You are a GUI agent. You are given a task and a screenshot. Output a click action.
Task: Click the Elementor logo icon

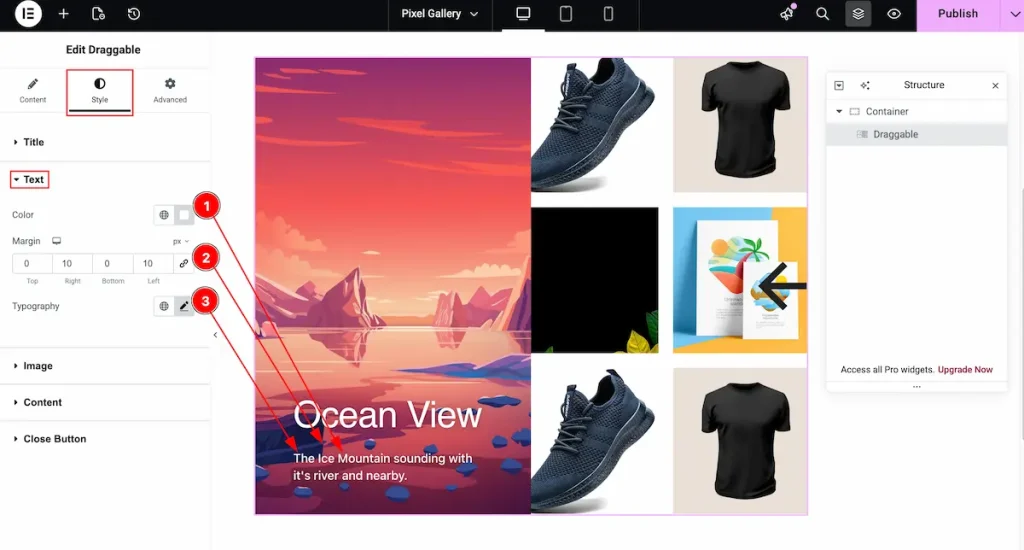pyautogui.click(x=28, y=14)
